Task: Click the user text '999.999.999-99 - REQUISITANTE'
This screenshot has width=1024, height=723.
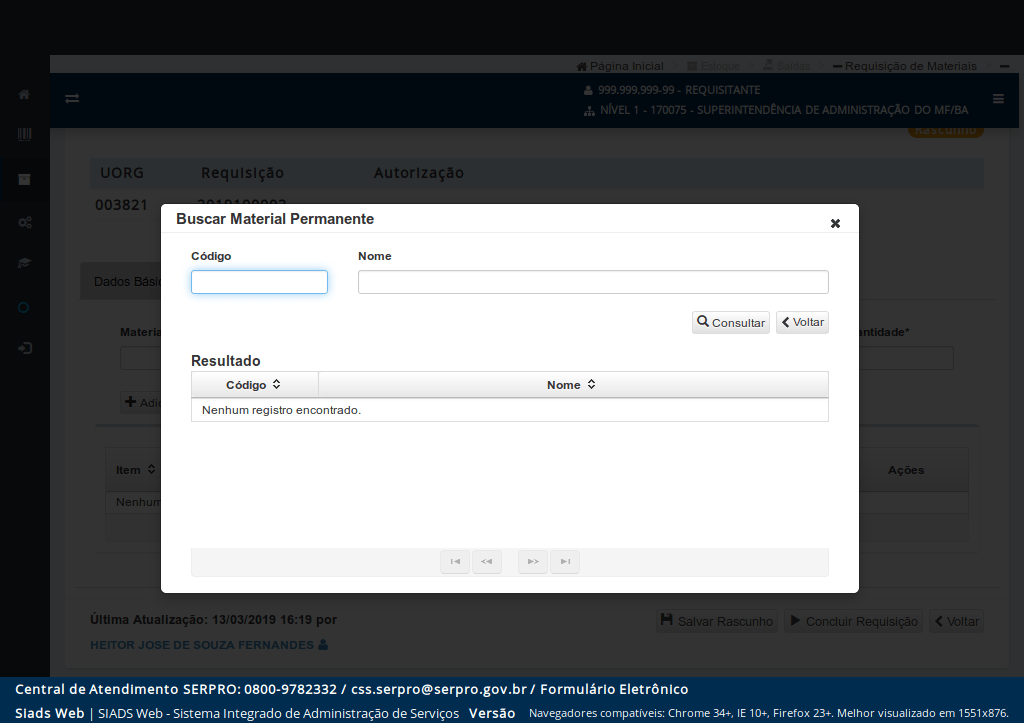Action: (679, 90)
